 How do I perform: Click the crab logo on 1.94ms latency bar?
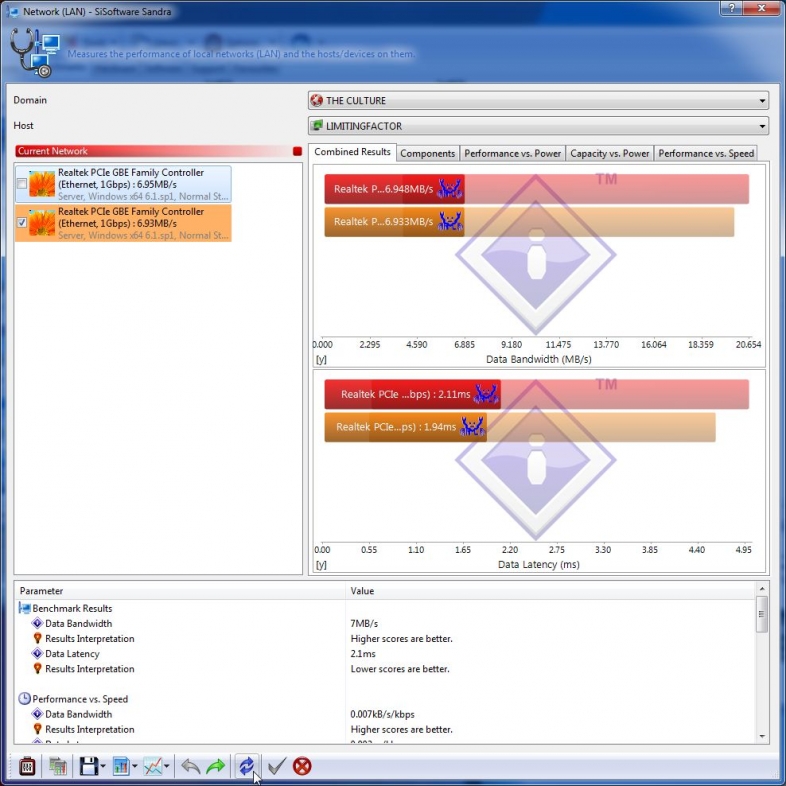point(472,427)
